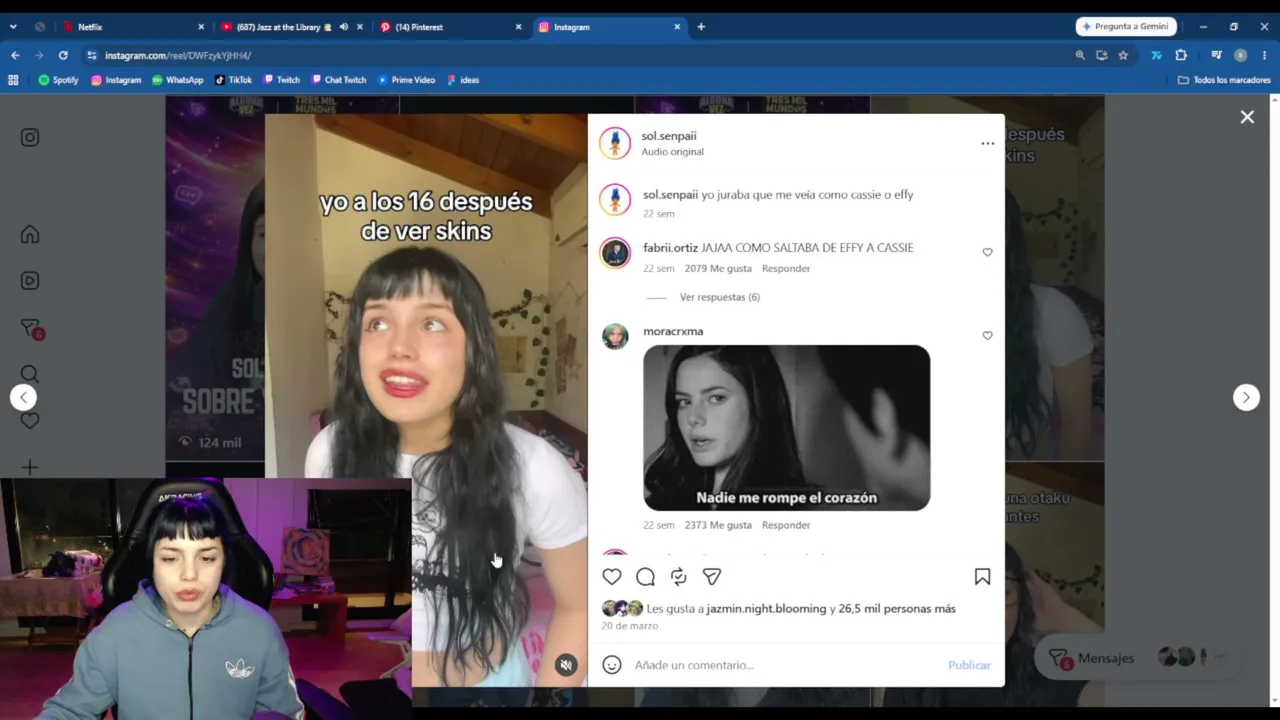Screen dimensions: 1280x720
Task: Go to Instagram Home in the sidebar
Action: coord(30,234)
